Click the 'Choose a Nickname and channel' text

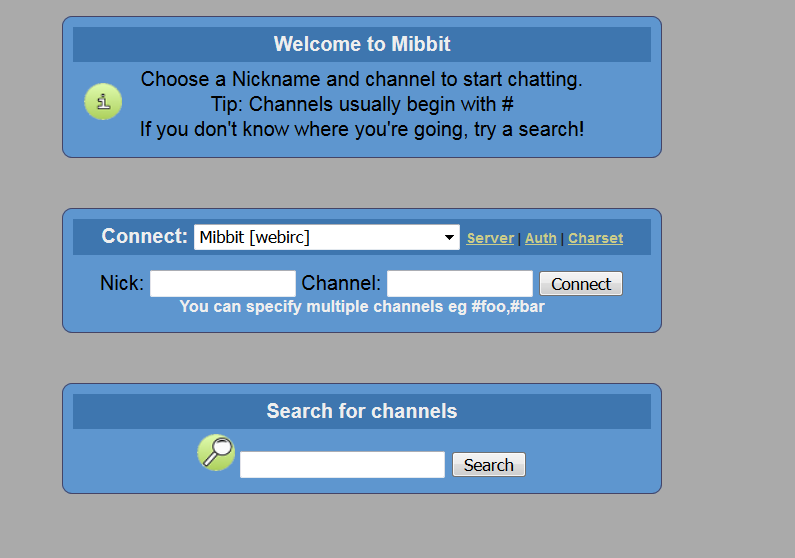(x=362, y=79)
